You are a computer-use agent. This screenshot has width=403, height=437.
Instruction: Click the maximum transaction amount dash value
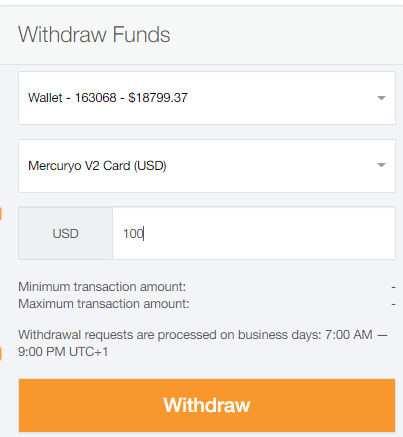(393, 304)
